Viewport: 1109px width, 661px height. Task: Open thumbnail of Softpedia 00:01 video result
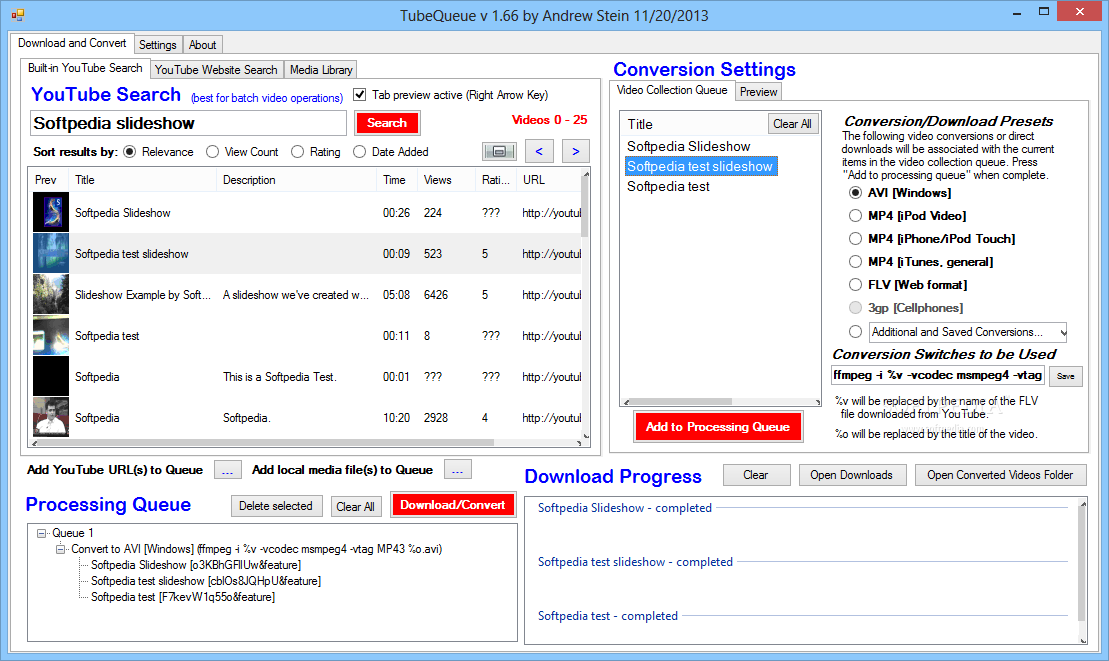click(x=51, y=376)
